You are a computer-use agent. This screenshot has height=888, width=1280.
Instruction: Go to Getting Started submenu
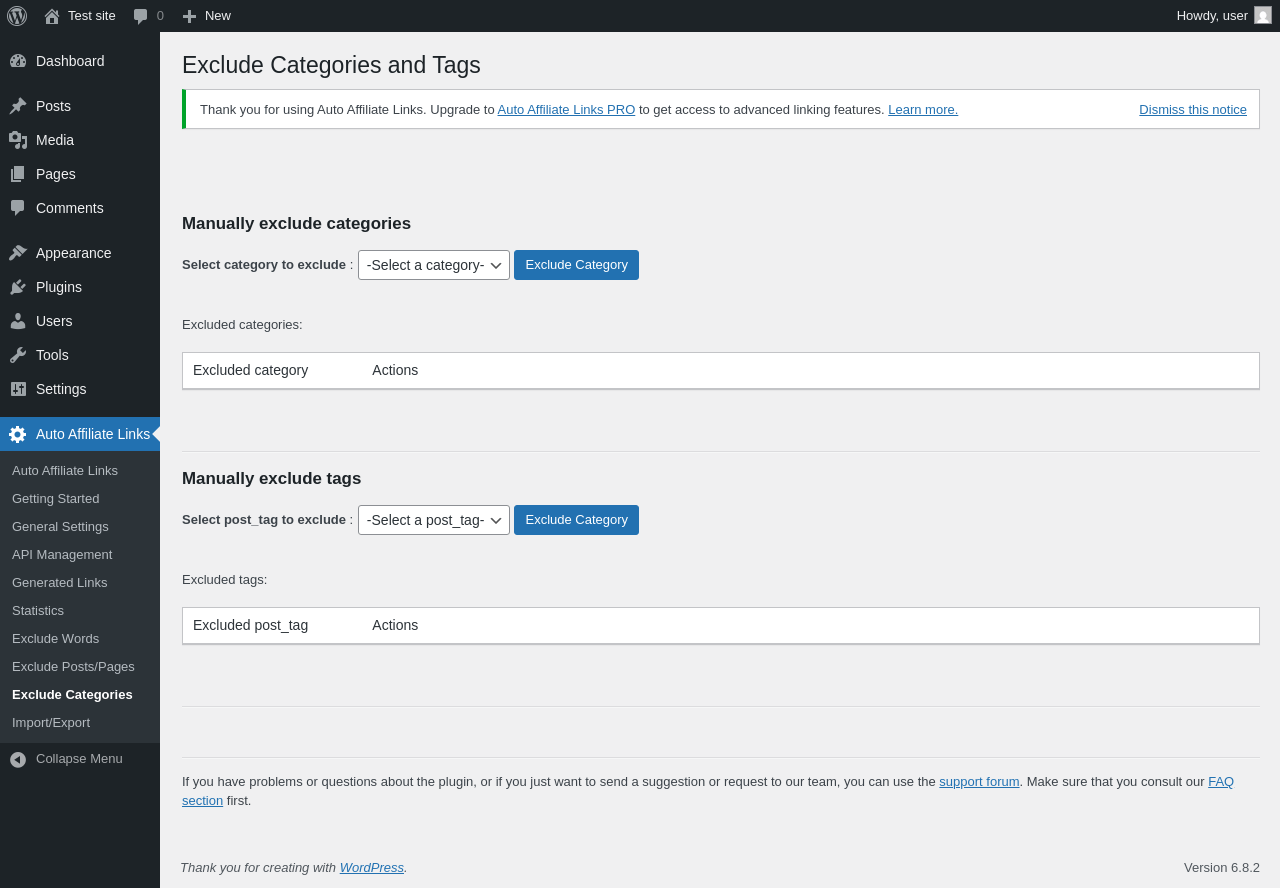point(56,498)
